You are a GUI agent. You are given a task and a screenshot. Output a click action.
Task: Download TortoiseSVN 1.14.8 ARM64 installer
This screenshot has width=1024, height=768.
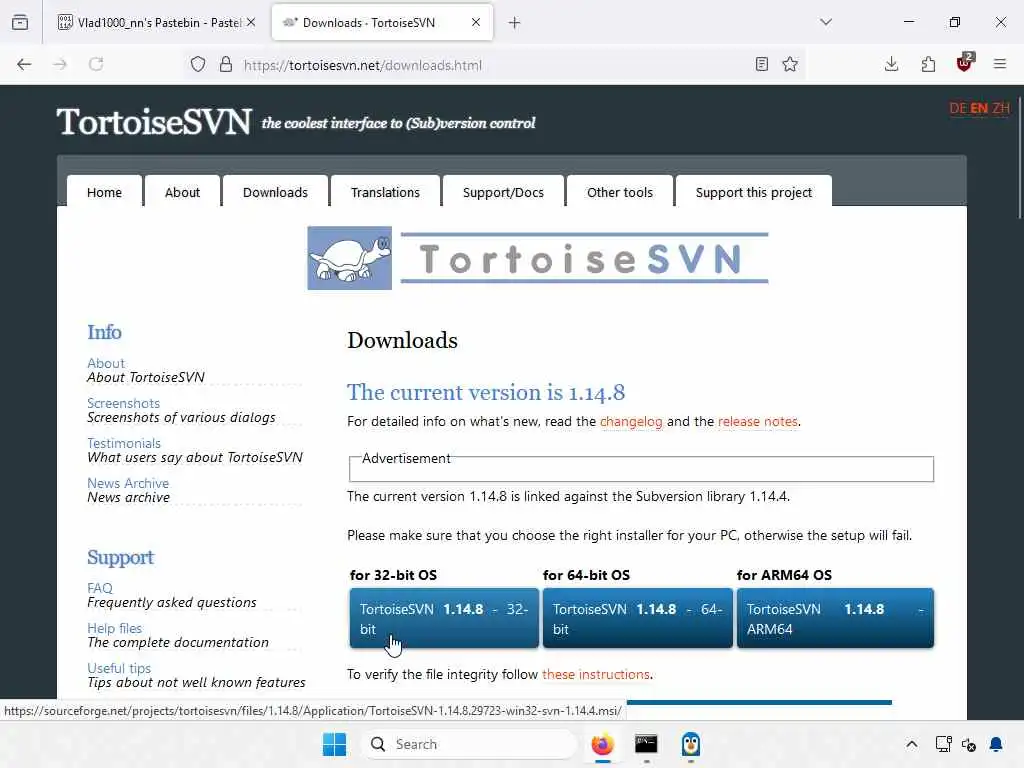tap(835, 618)
